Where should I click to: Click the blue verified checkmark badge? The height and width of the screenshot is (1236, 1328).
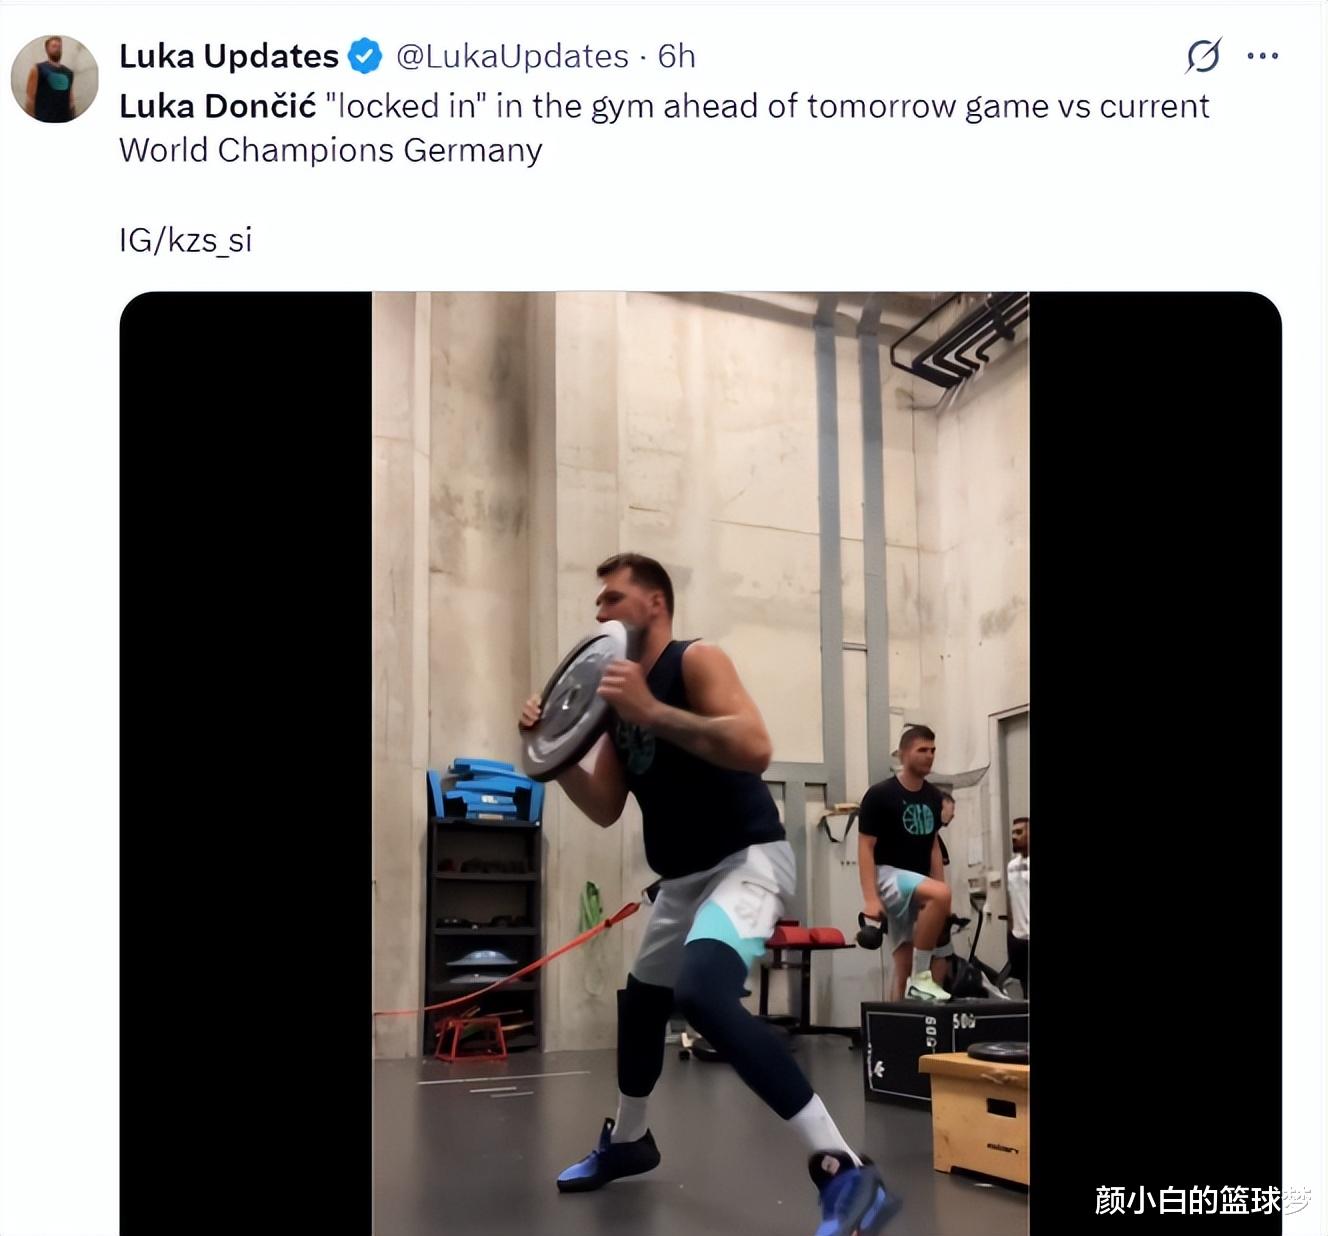tap(365, 56)
